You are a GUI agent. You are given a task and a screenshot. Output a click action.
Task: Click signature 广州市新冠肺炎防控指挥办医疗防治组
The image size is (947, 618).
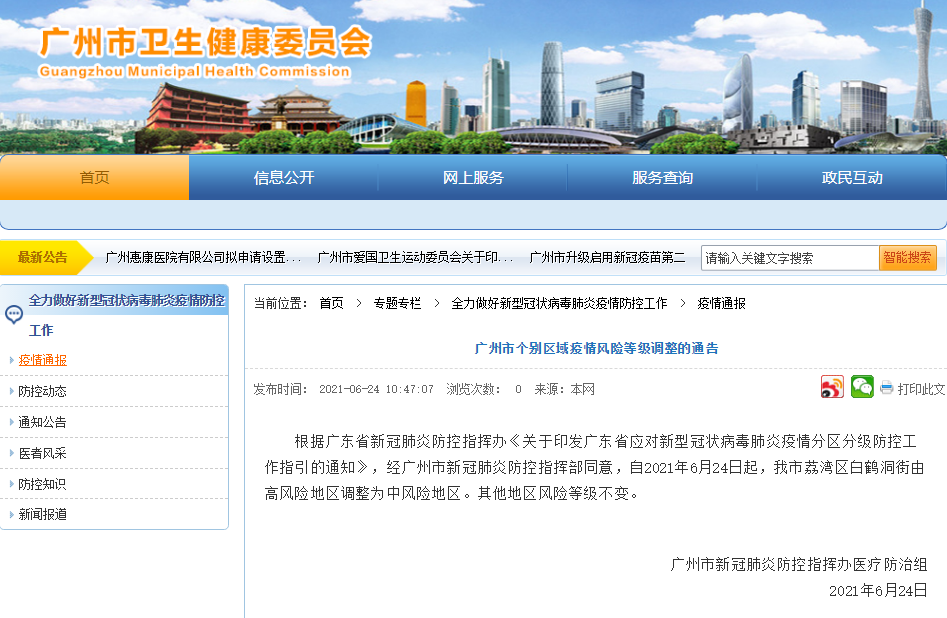coord(798,564)
